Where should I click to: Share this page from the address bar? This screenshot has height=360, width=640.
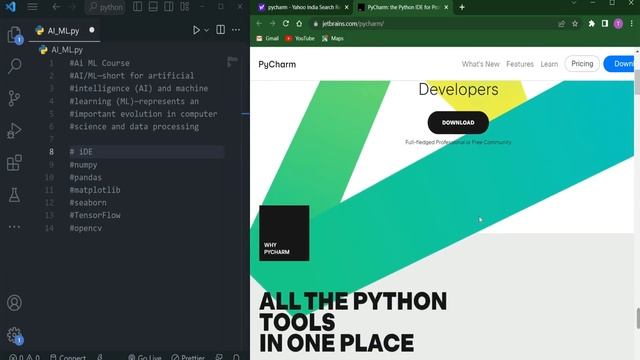(x=562, y=24)
